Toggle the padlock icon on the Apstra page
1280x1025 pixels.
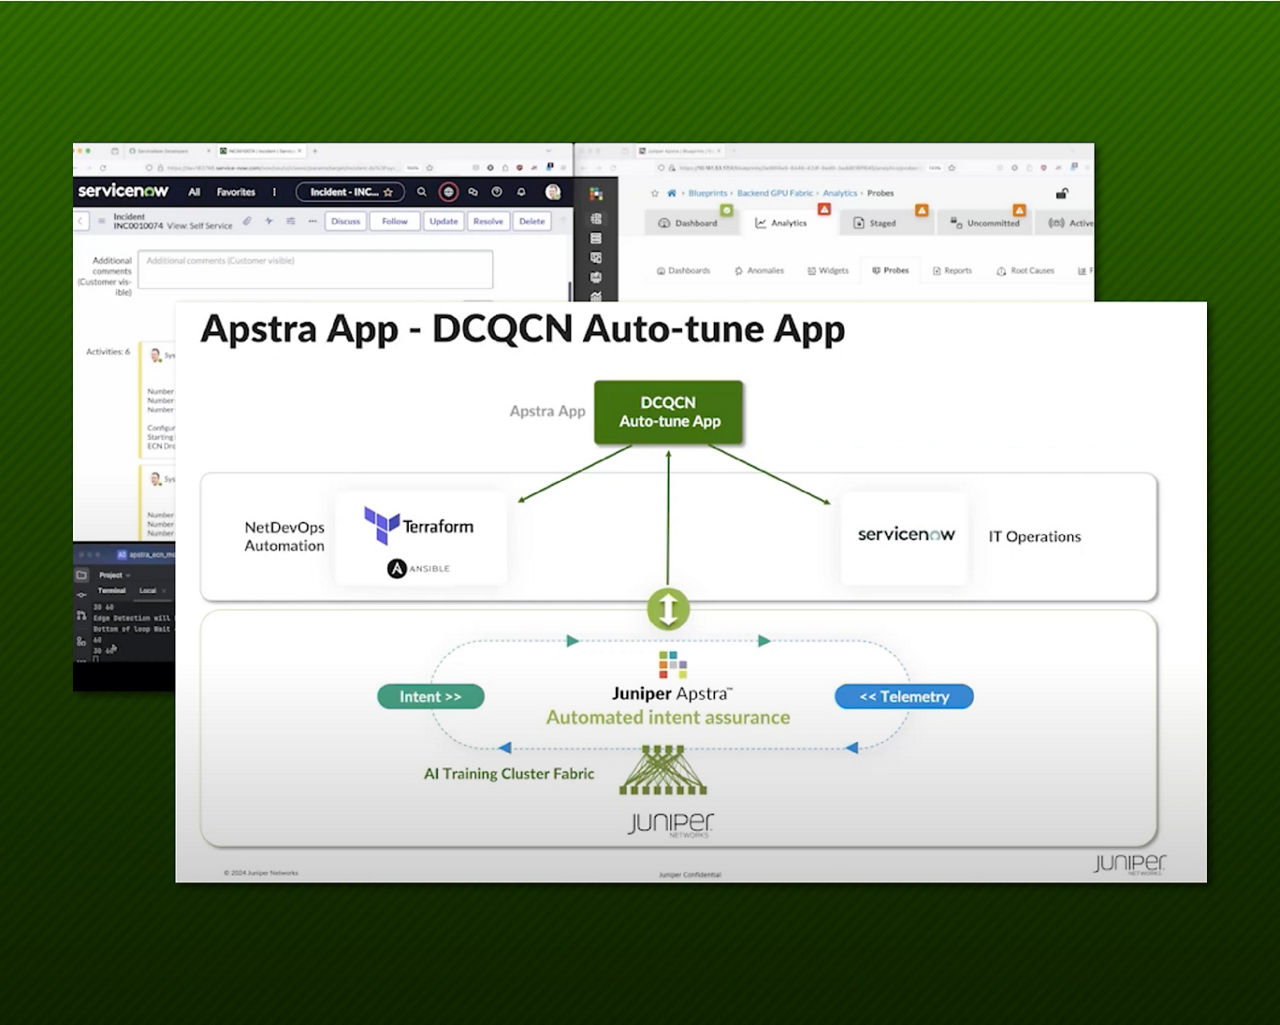[1062, 192]
